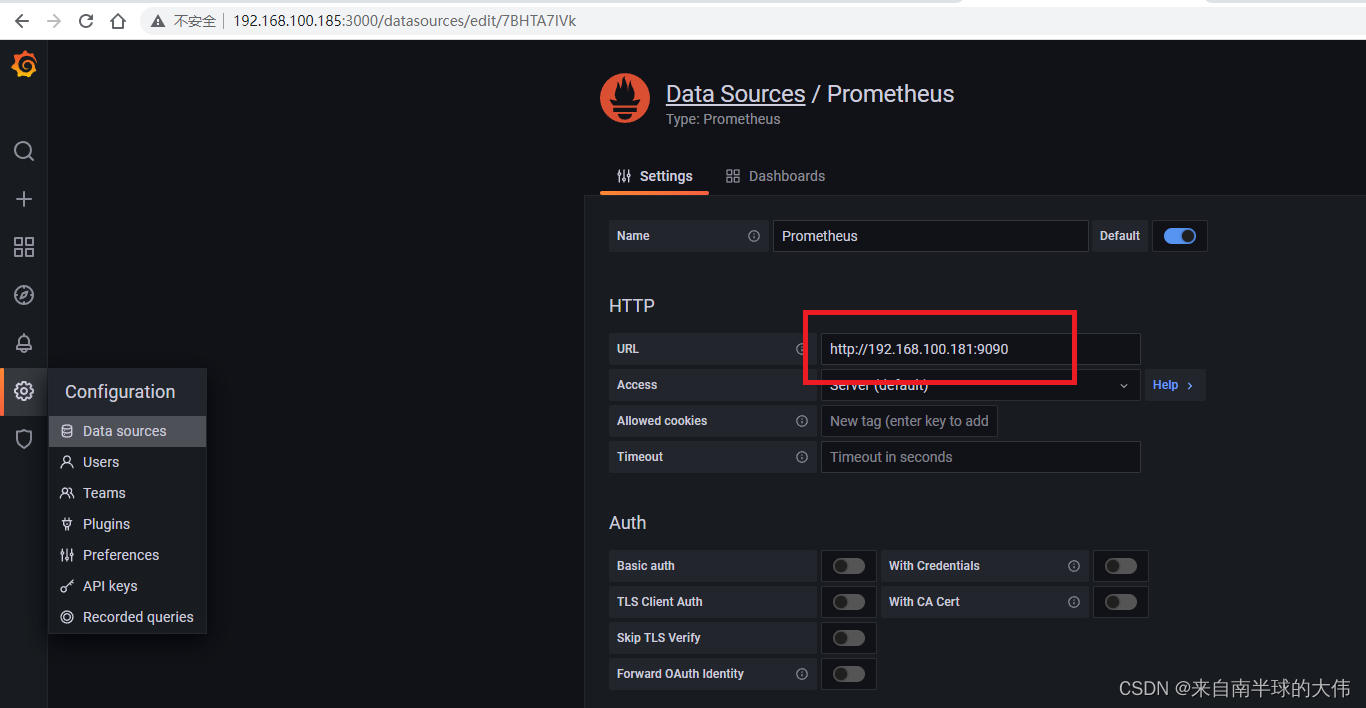Click the not-secure warning icon in address bar

click(x=158, y=20)
